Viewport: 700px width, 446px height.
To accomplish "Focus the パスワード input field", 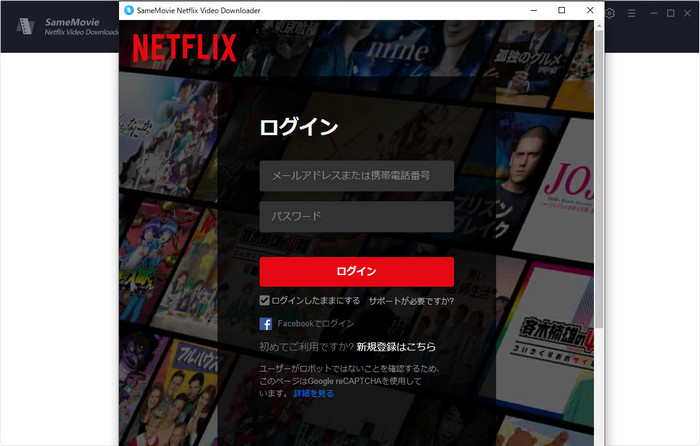I will [356, 216].
